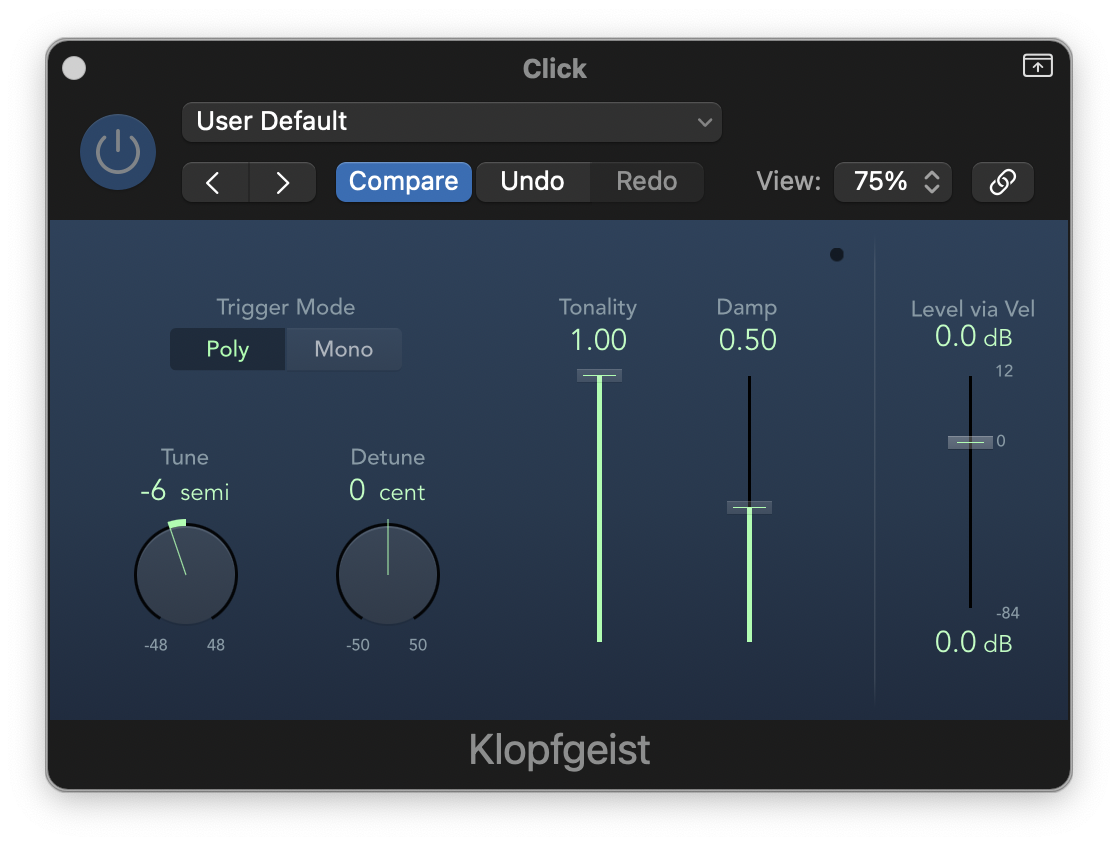This screenshot has height=846, width=1118.
Task: Click the Level via Vel slider handle
Action: tap(970, 441)
